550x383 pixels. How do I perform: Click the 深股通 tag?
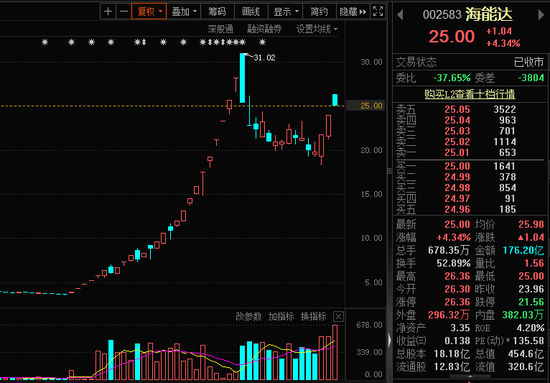pyautogui.click(x=221, y=29)
